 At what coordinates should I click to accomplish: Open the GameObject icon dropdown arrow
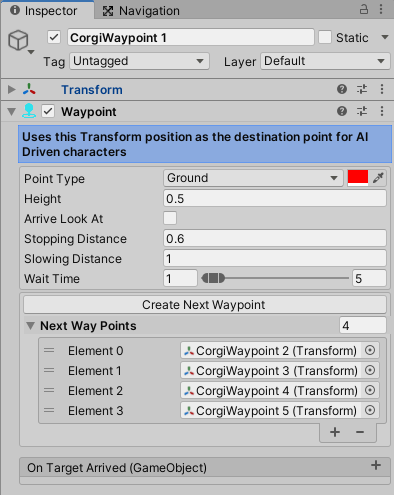[x=31, y=52]
